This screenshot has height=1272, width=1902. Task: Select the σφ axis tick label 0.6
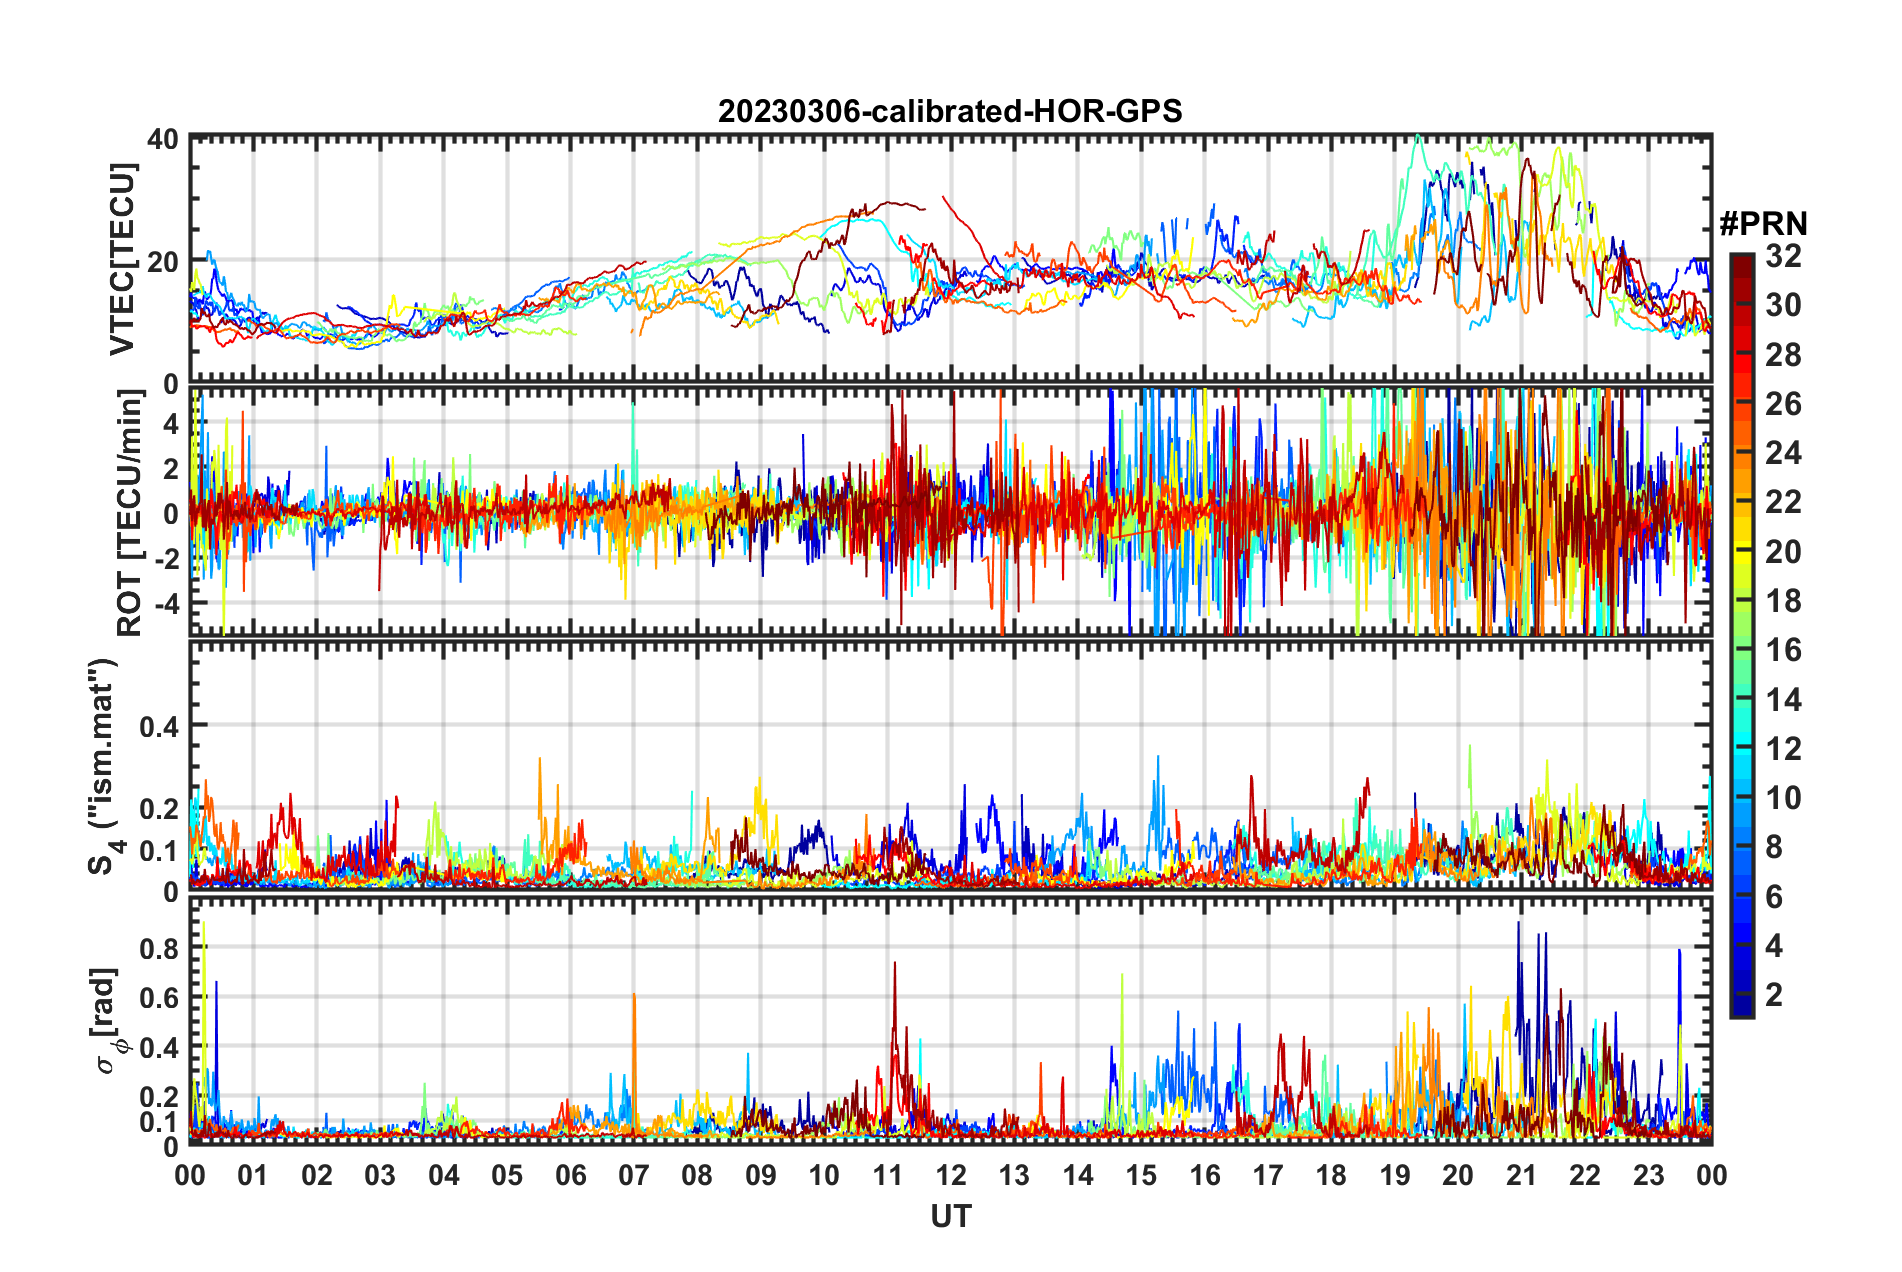point(159,998)
